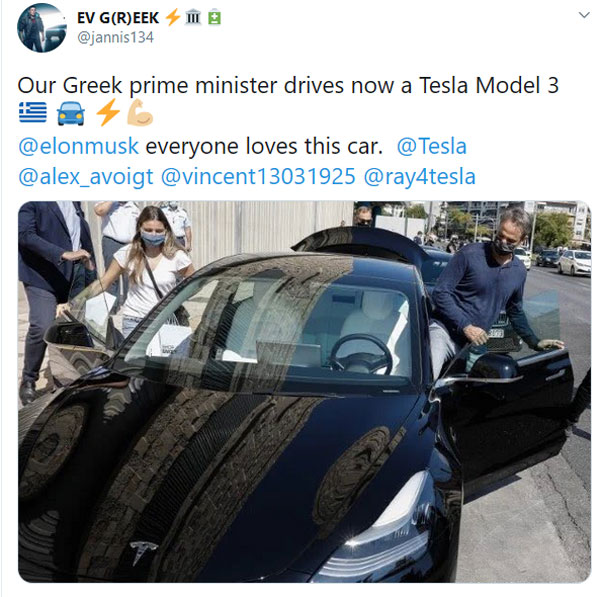Open the EV G(R)EEK display name
The image size is (600, 597).
[x=118, y=18]
